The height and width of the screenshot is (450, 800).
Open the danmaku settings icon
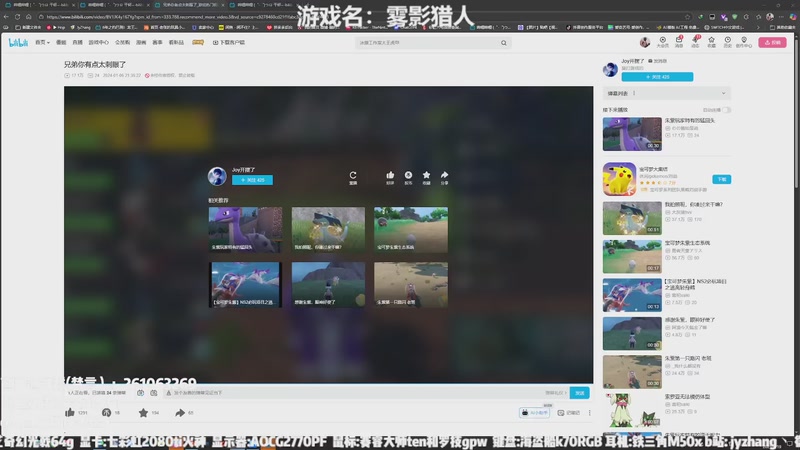(x=154, y=392)
